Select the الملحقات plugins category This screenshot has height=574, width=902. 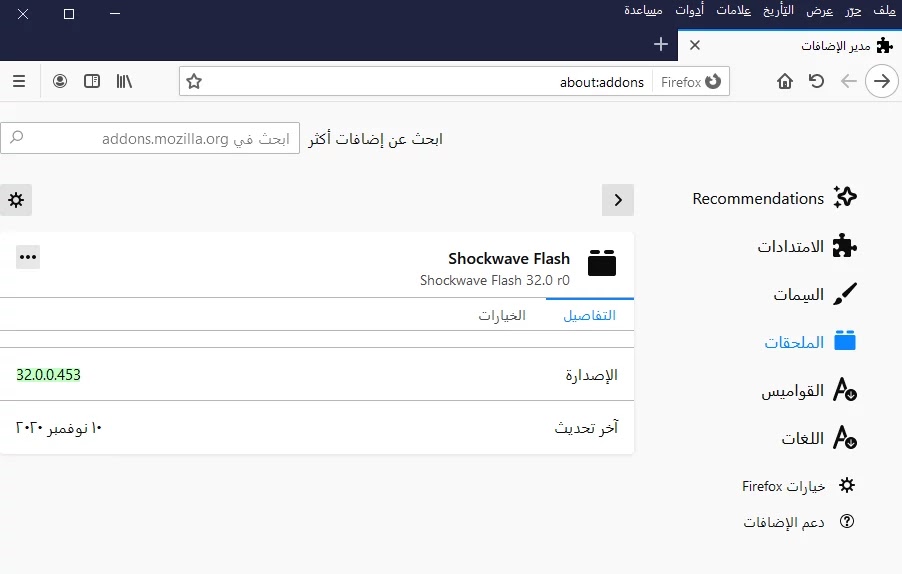[x=810, y=342]
